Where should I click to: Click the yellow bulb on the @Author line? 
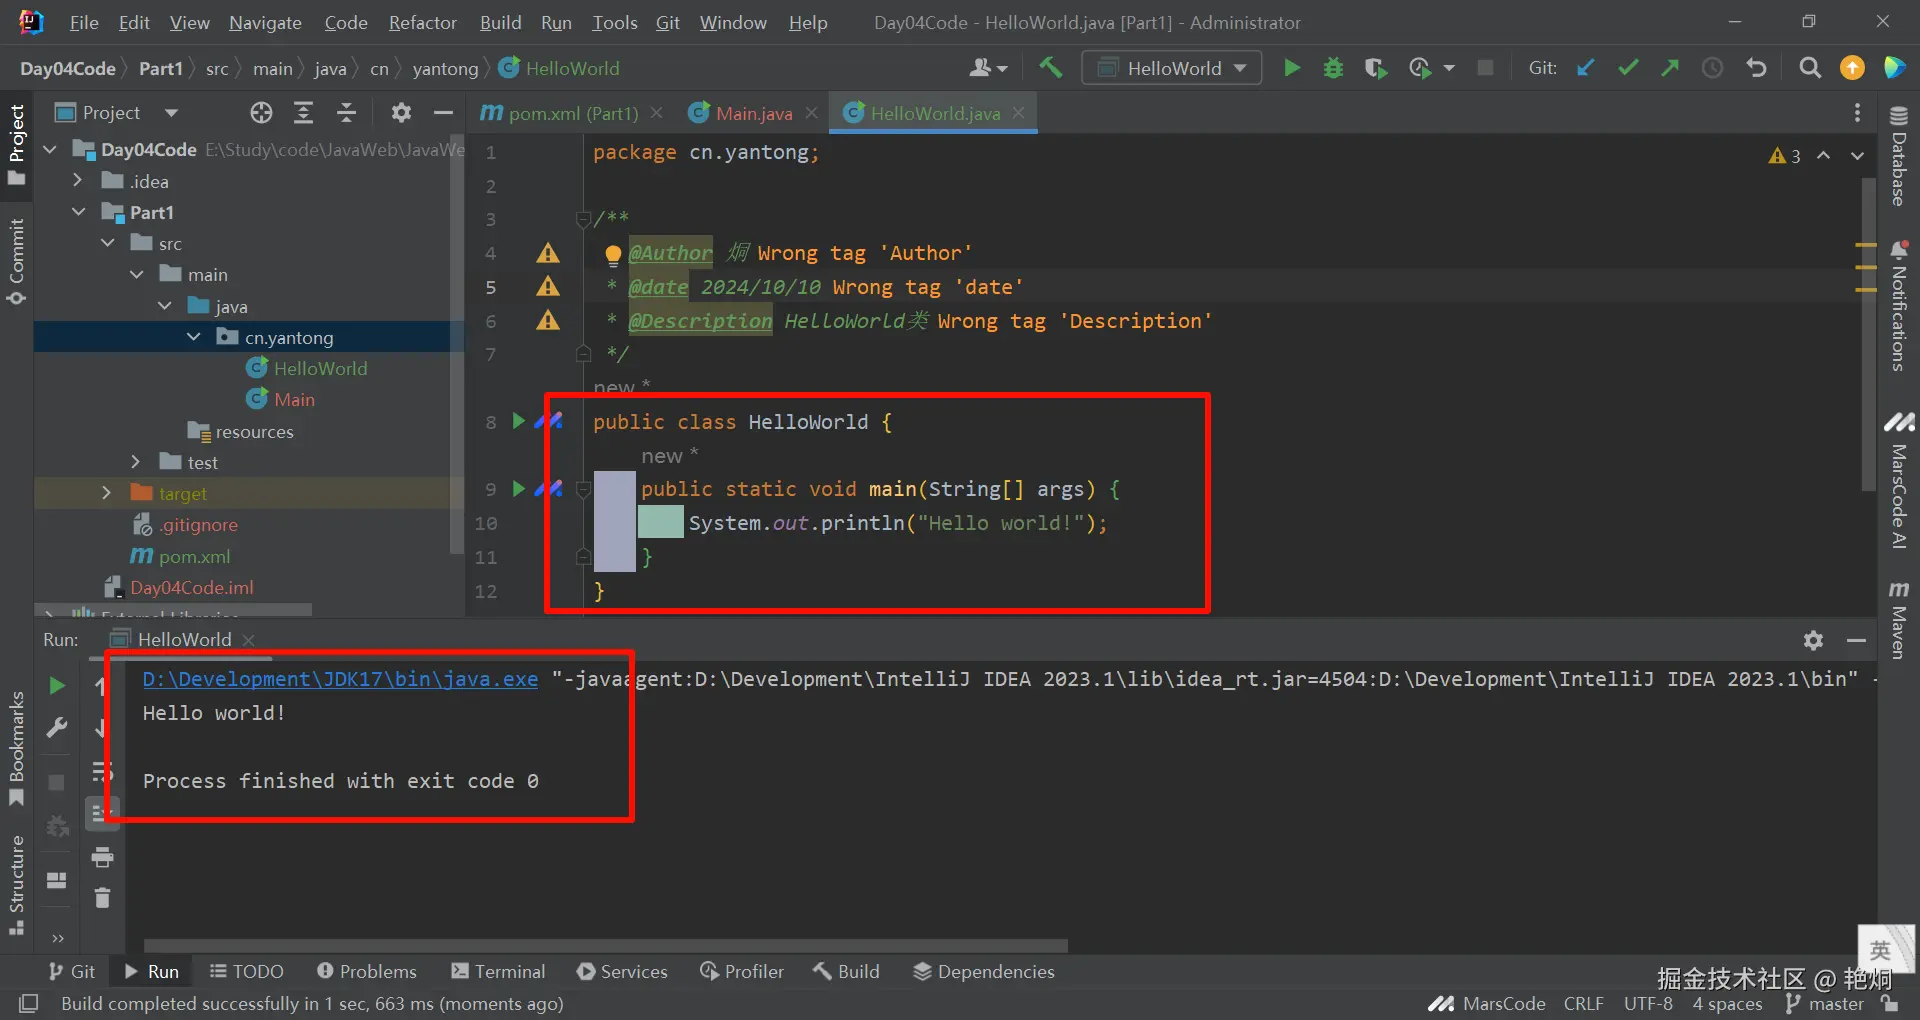tap(613, 255)
